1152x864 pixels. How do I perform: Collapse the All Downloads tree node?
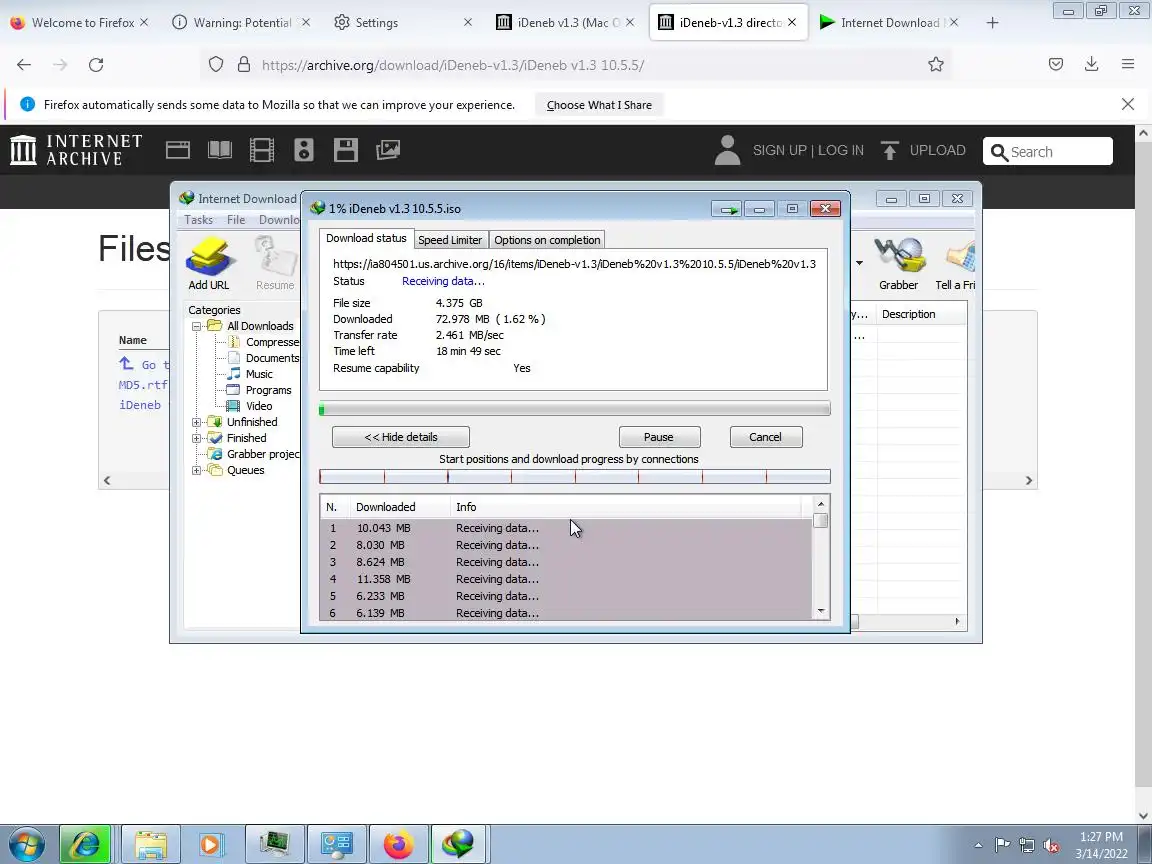tap(196, 326)
